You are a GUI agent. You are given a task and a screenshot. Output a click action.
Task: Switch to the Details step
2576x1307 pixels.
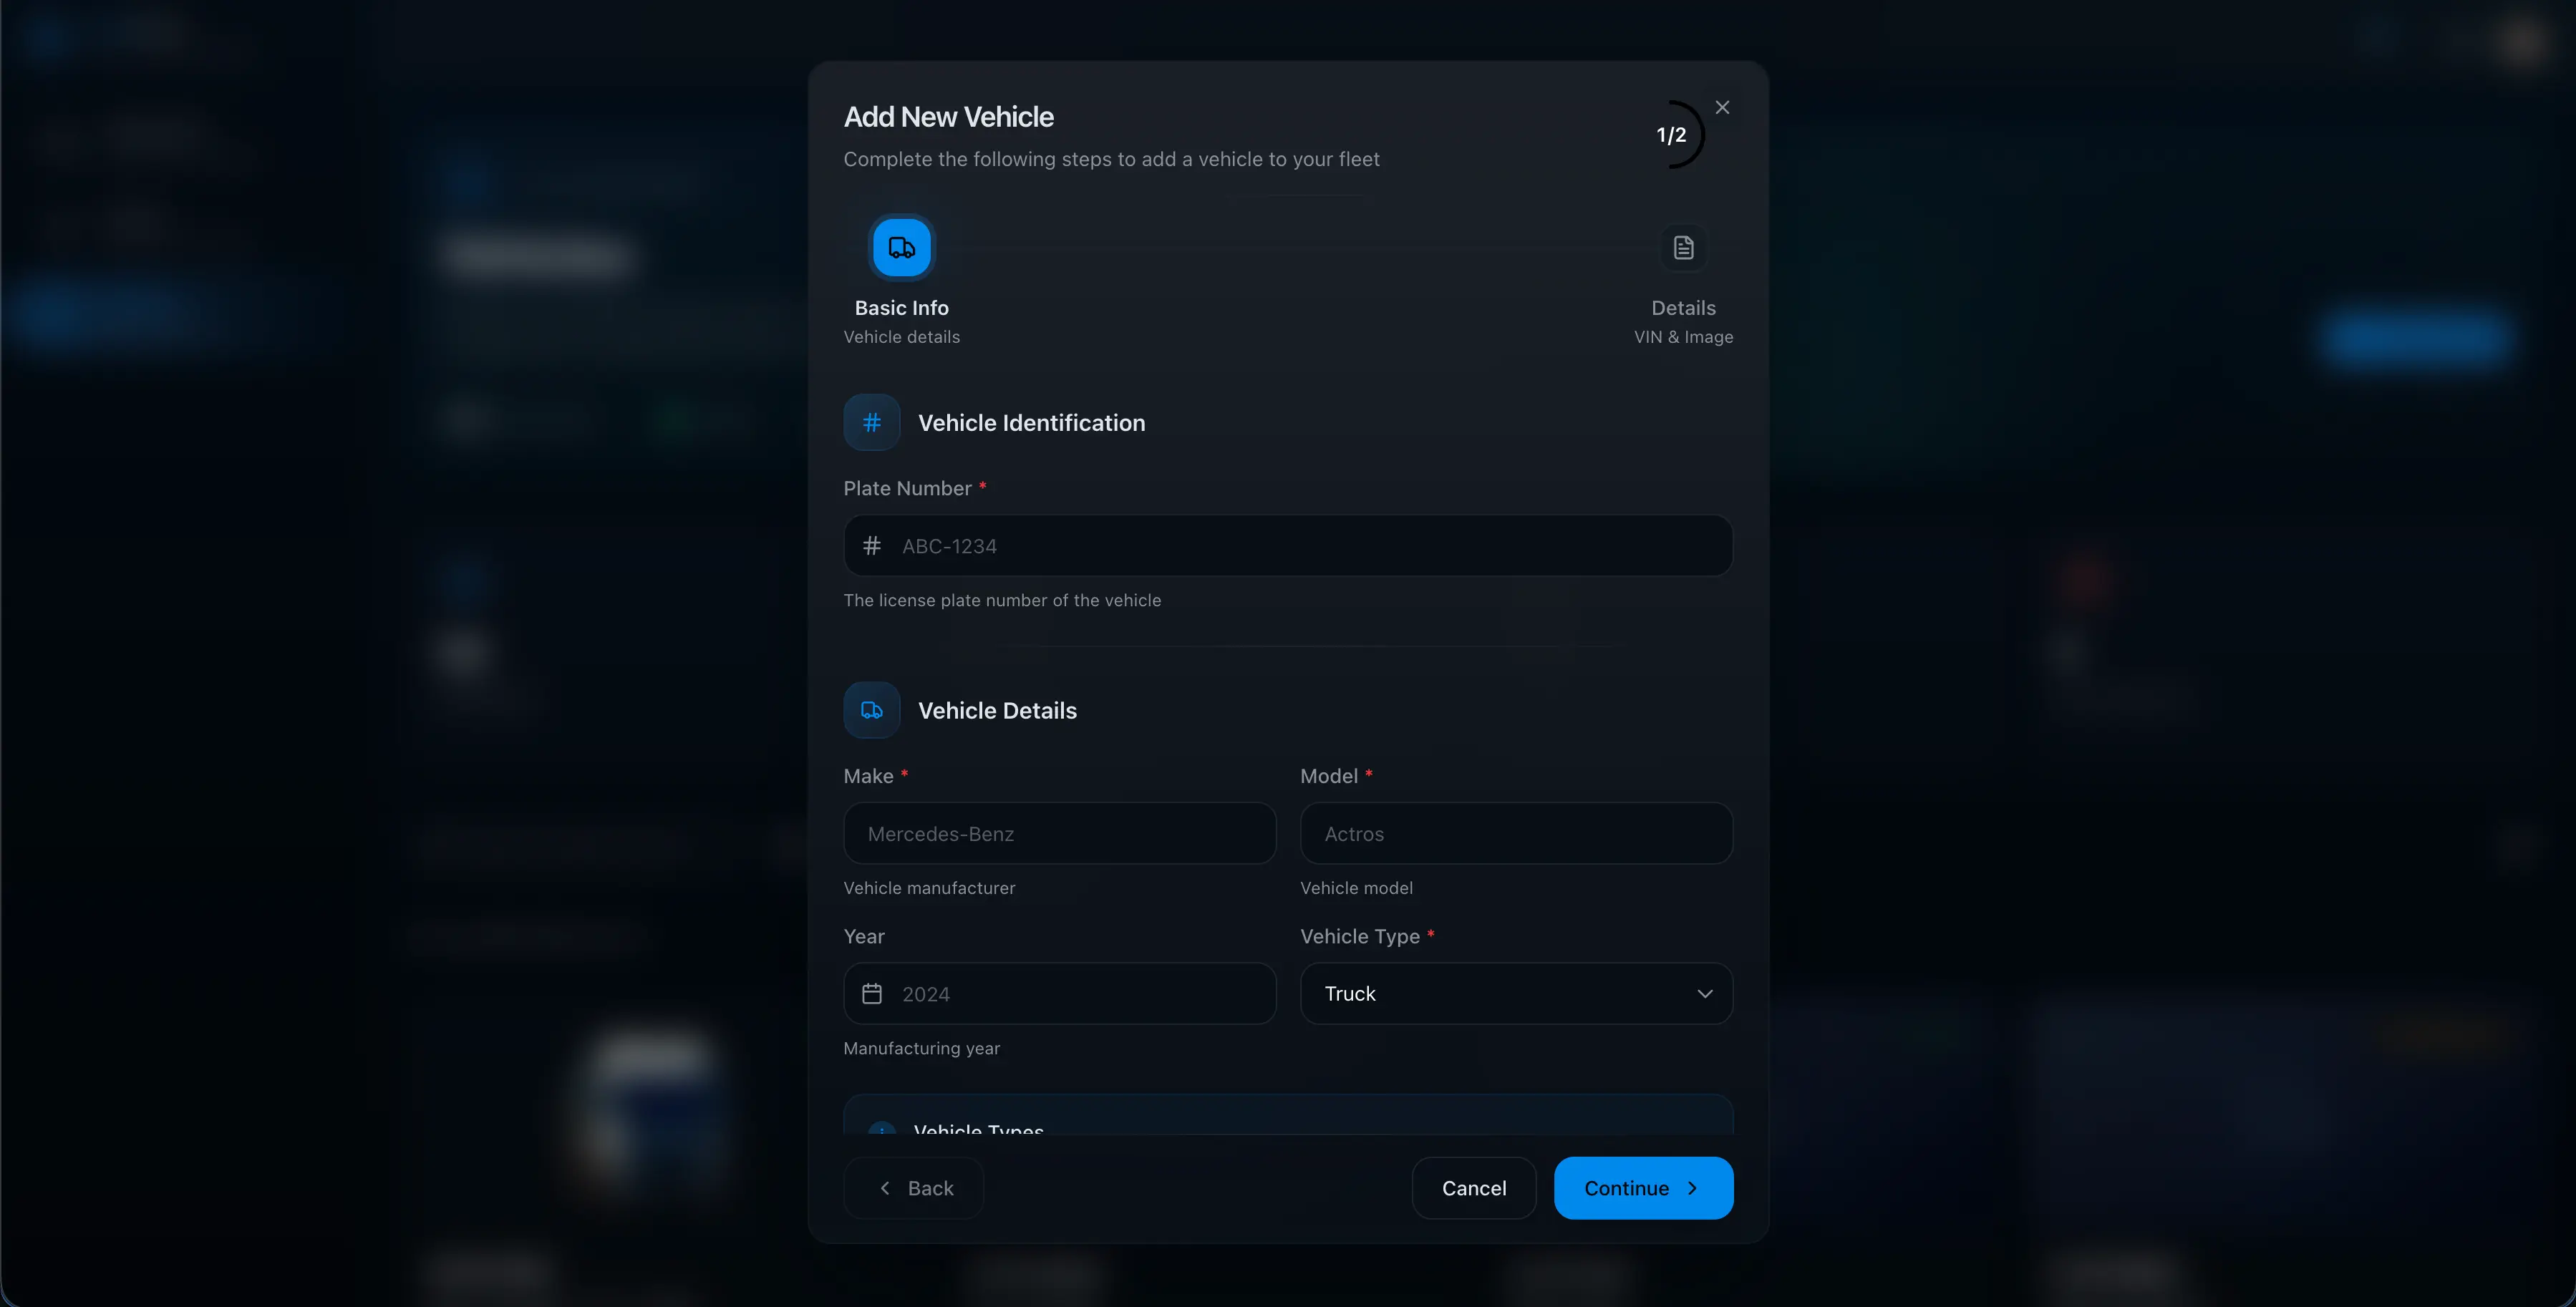pos(1682,290)
